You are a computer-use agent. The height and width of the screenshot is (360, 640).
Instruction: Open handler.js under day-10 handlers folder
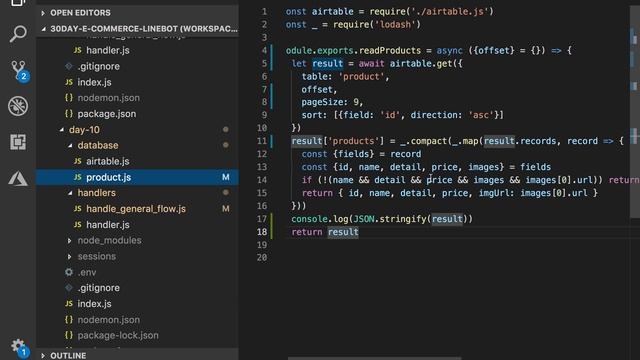108,224
